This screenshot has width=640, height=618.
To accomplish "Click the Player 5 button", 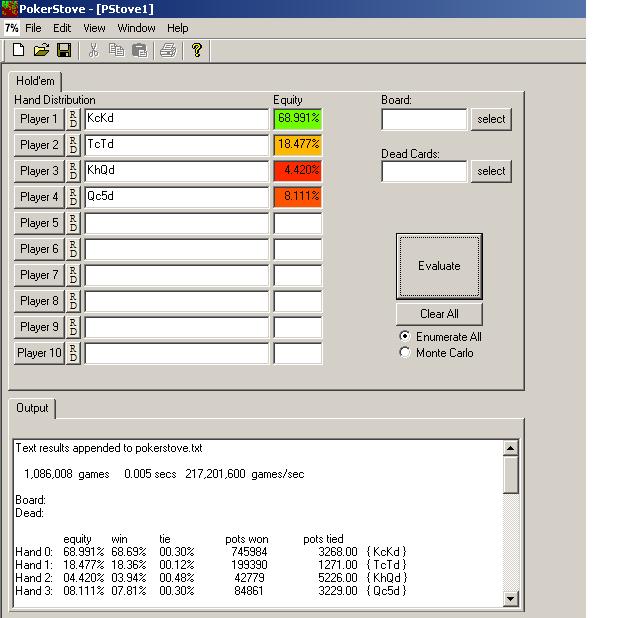I will click(39, 223).
